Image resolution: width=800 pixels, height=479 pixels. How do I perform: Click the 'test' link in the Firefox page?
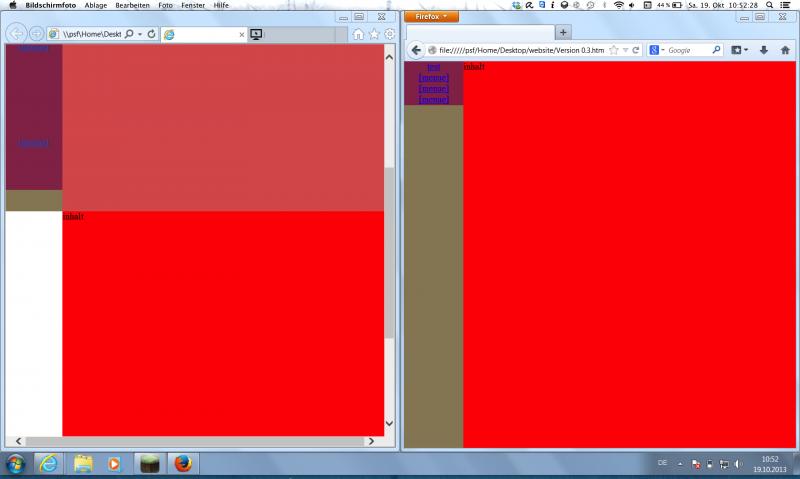coord(433,67)
